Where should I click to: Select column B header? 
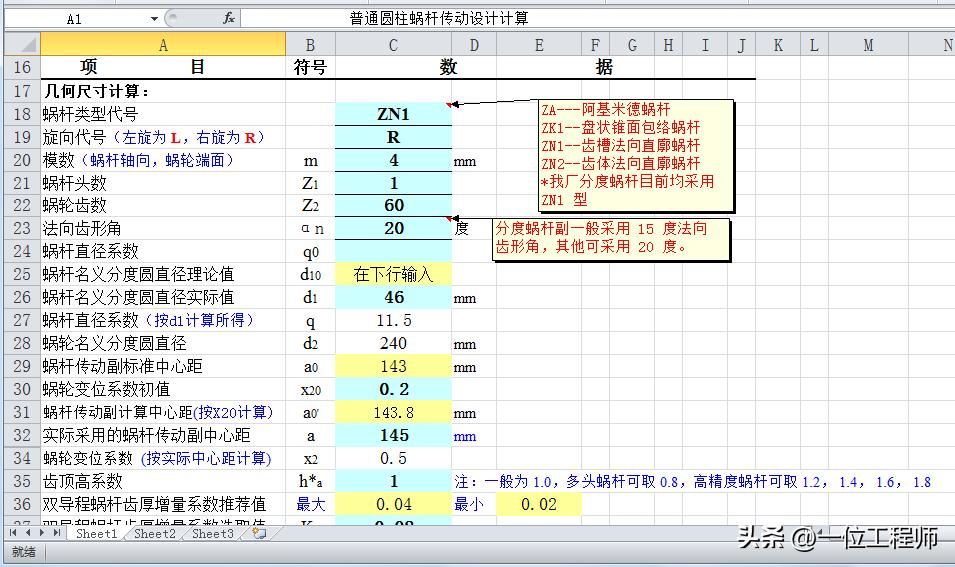click(x=310, y=45)
